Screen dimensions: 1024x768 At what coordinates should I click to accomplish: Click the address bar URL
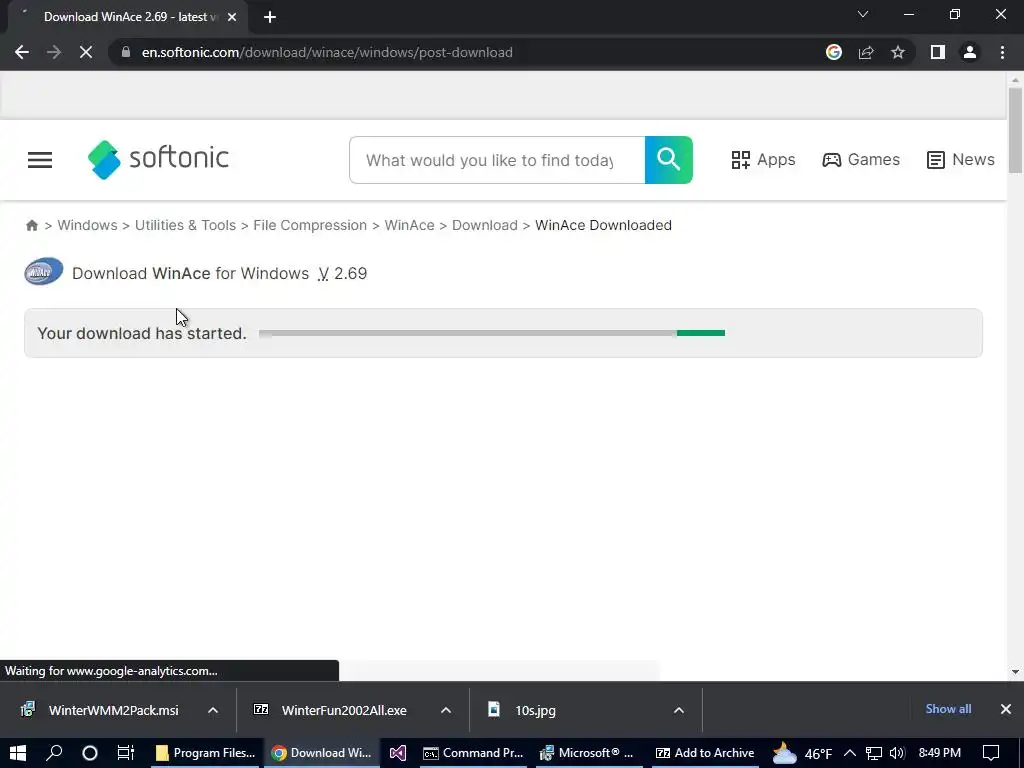coord(327,52)
